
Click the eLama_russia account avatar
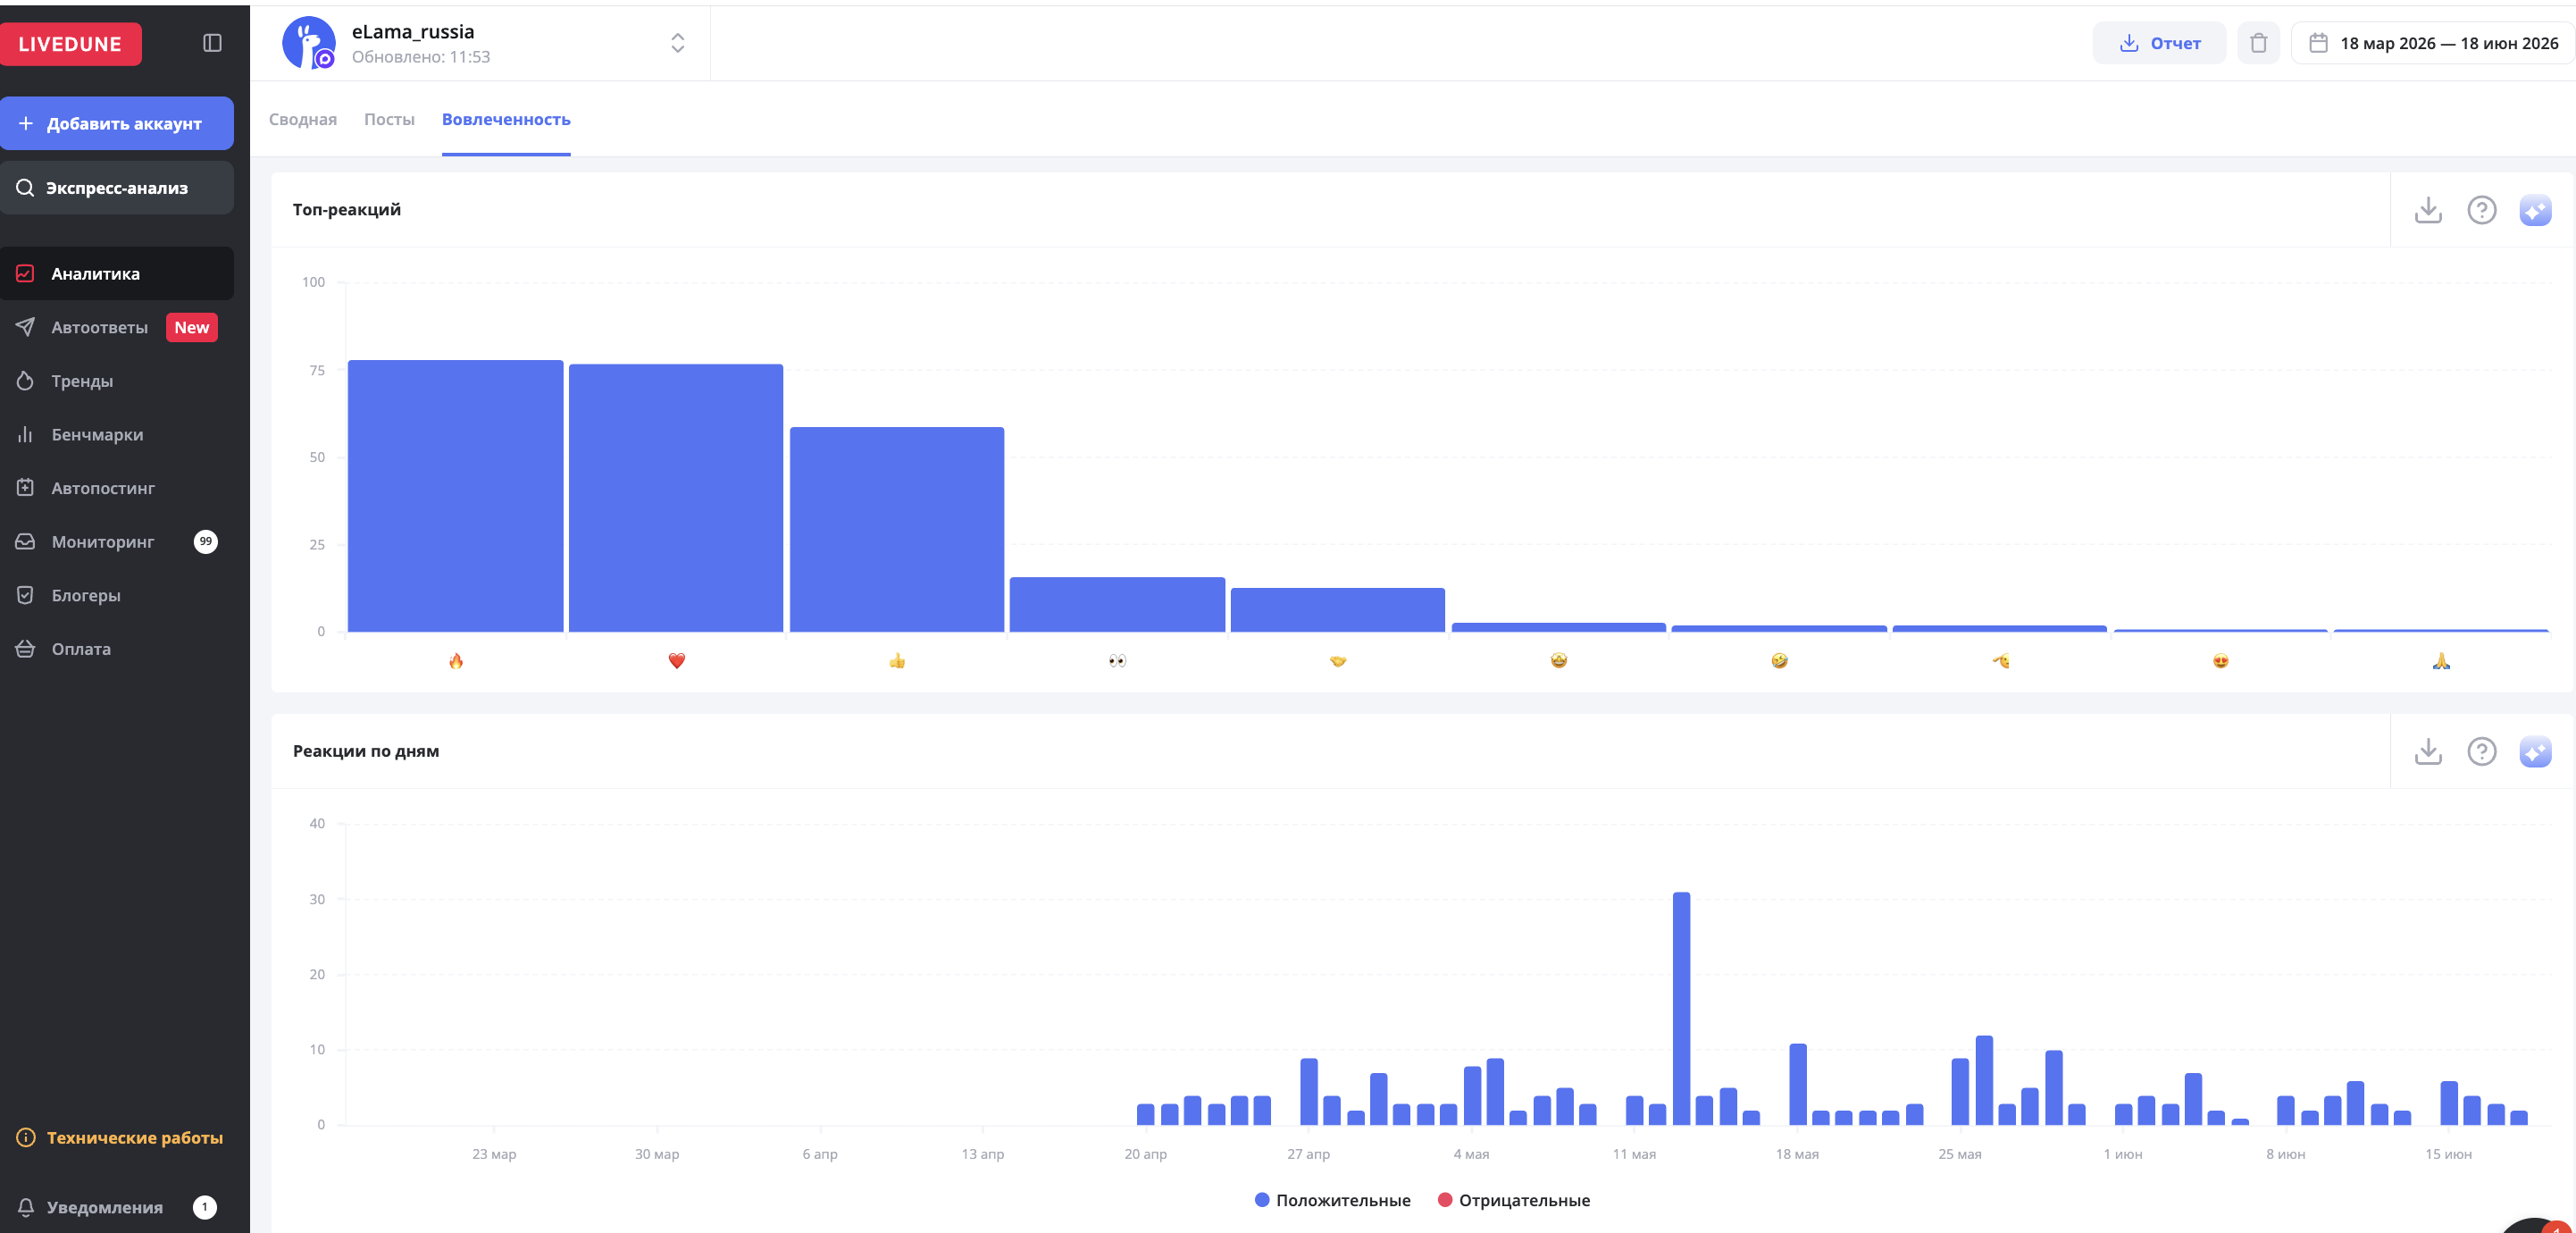[309, 43]
